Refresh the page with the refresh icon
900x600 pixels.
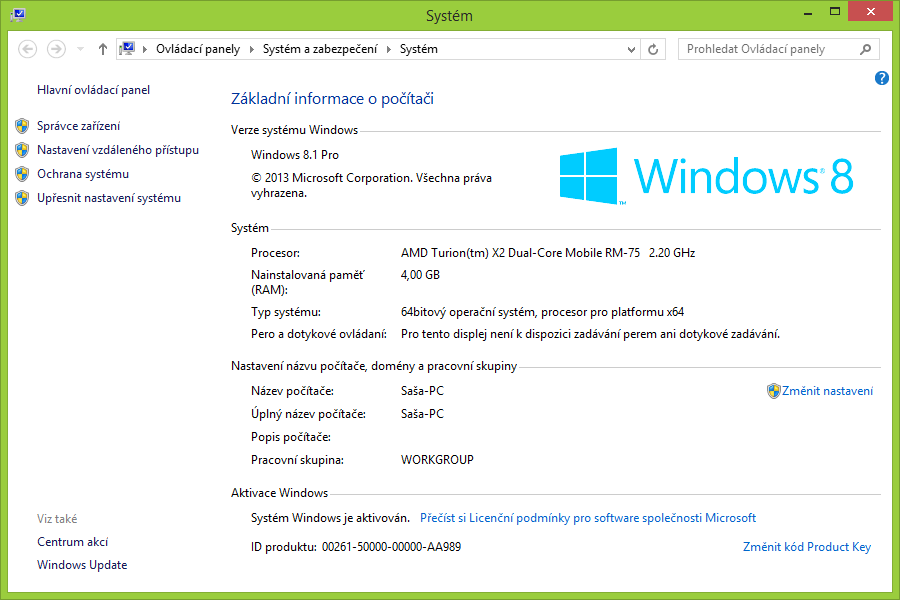[x=653, y=49]
